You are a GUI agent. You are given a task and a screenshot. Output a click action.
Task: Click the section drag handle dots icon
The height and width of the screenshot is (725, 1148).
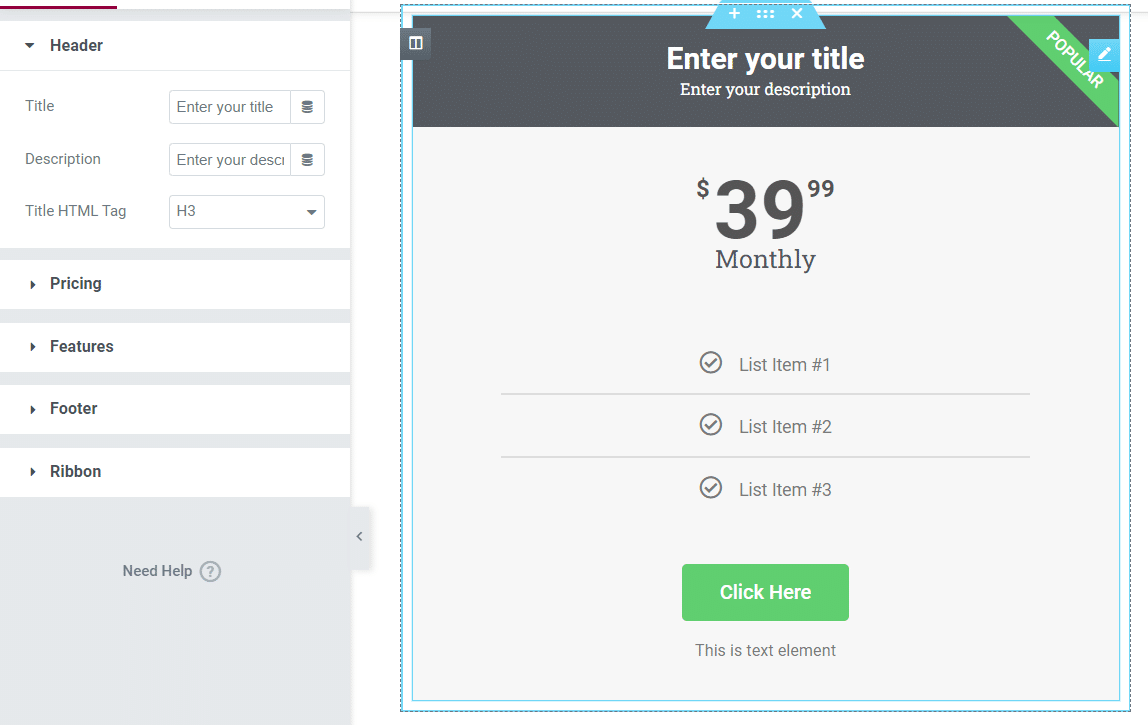765,13
